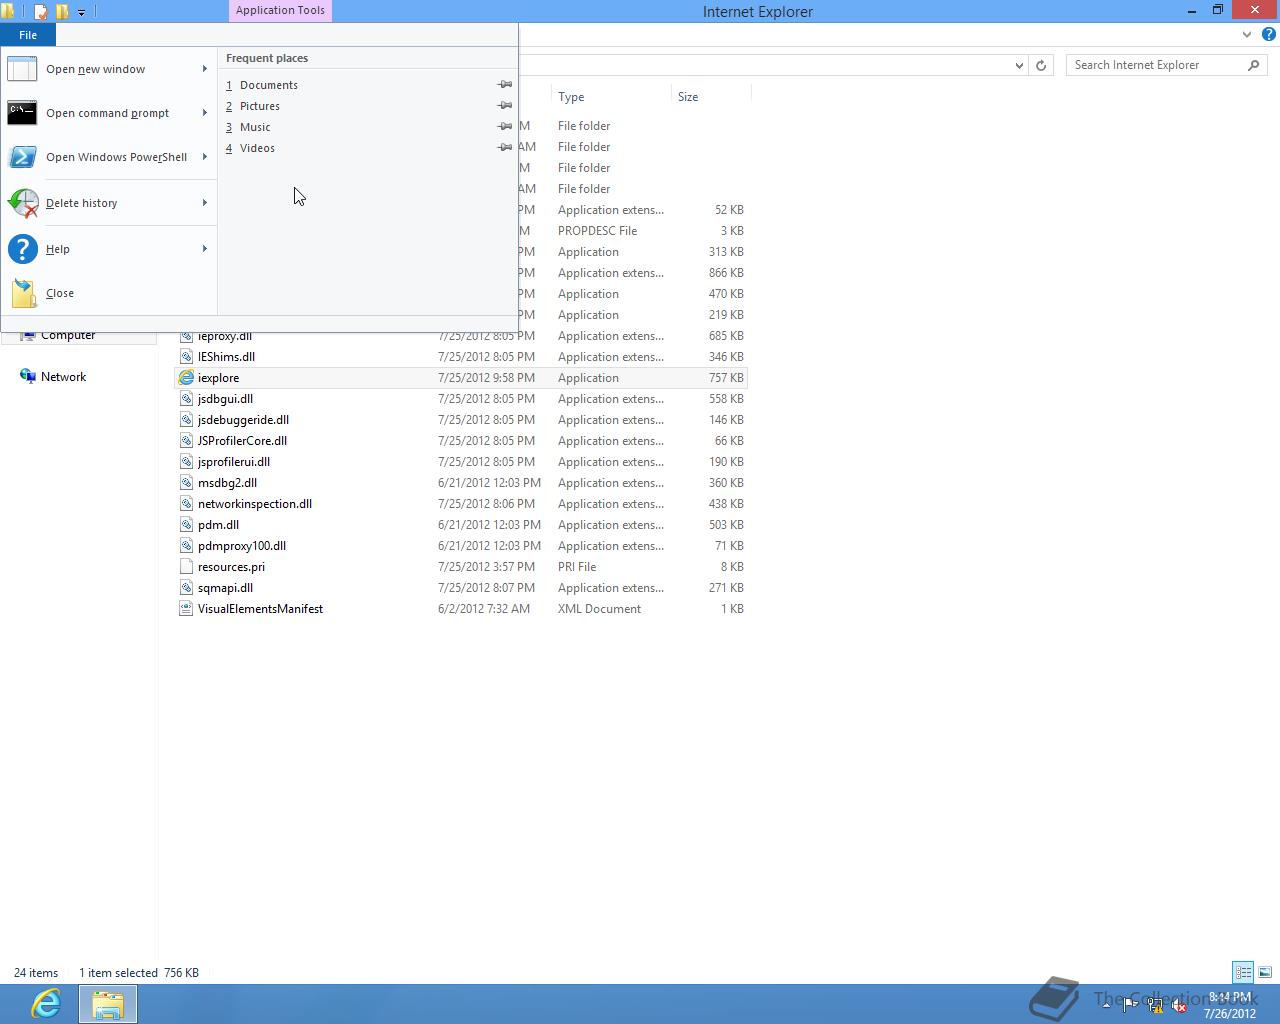Expand Open command prompt submenu arrow
1280x1024 pixels.
(x=205, y=113)
